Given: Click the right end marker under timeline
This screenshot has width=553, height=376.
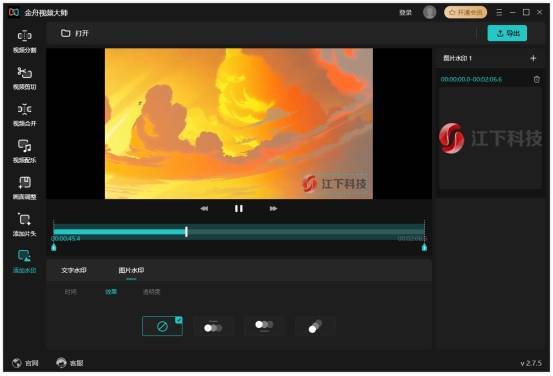Looking at the screenshot, I should point(424,247).
